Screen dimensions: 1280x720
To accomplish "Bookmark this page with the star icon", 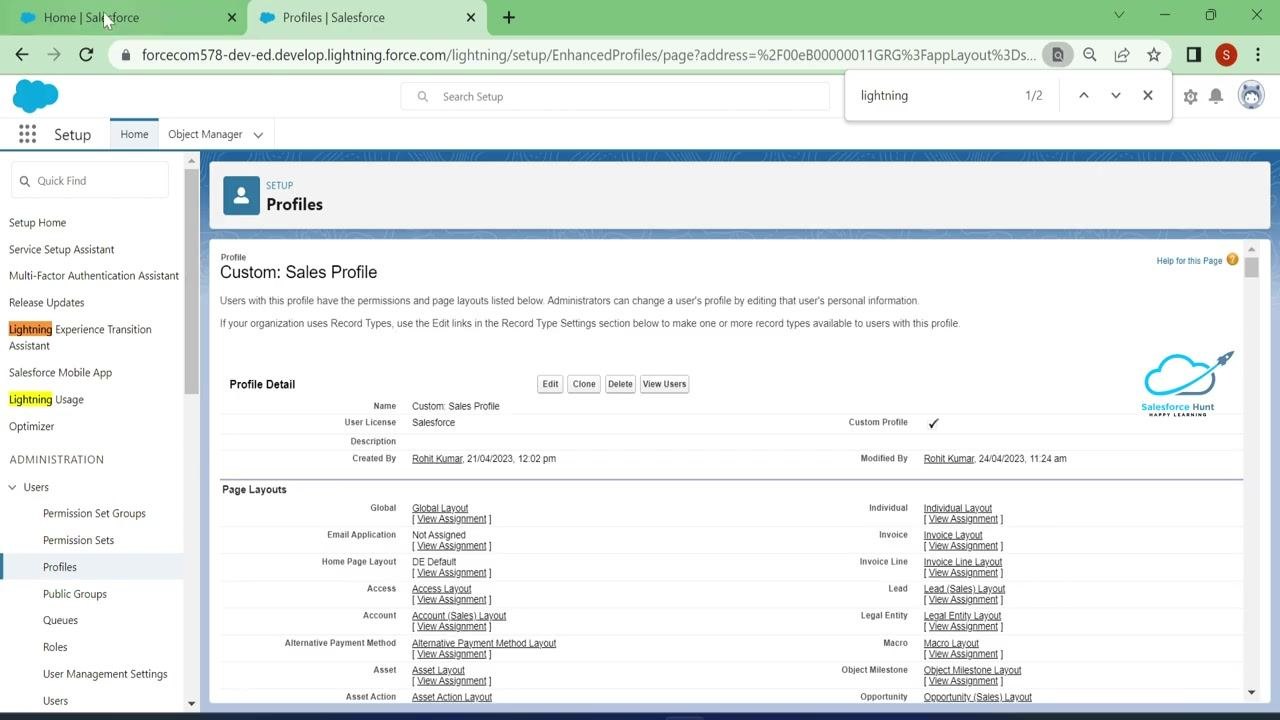I will (1154, 55).
